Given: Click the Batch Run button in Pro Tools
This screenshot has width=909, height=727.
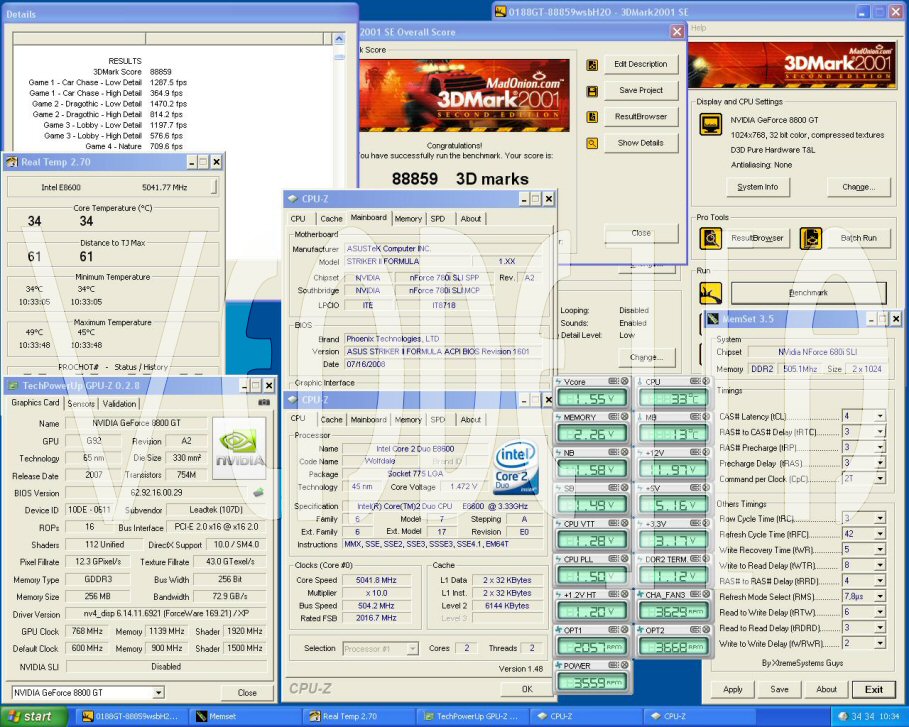Looking at the screenshot, I should 859,238.
